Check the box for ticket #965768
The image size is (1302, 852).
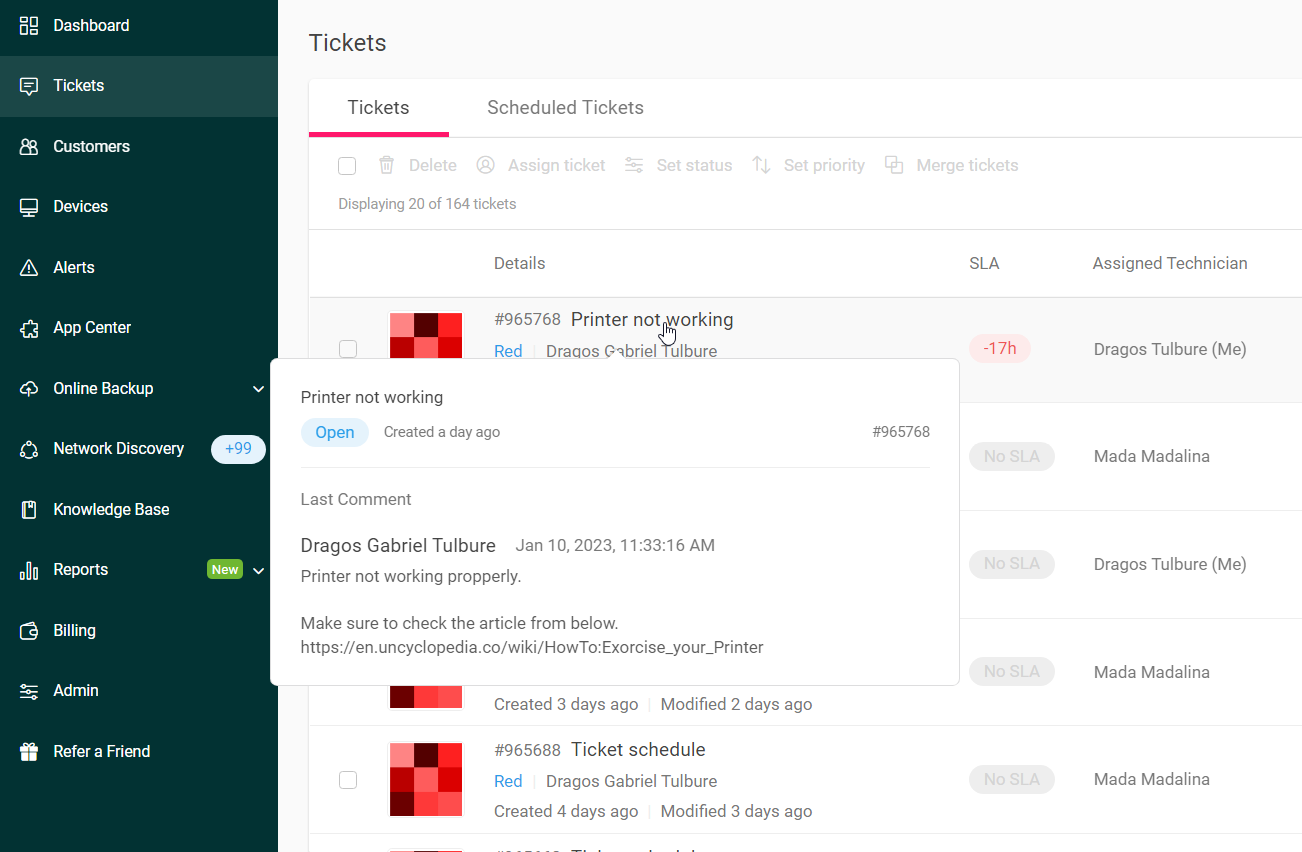tap(348, 349)
